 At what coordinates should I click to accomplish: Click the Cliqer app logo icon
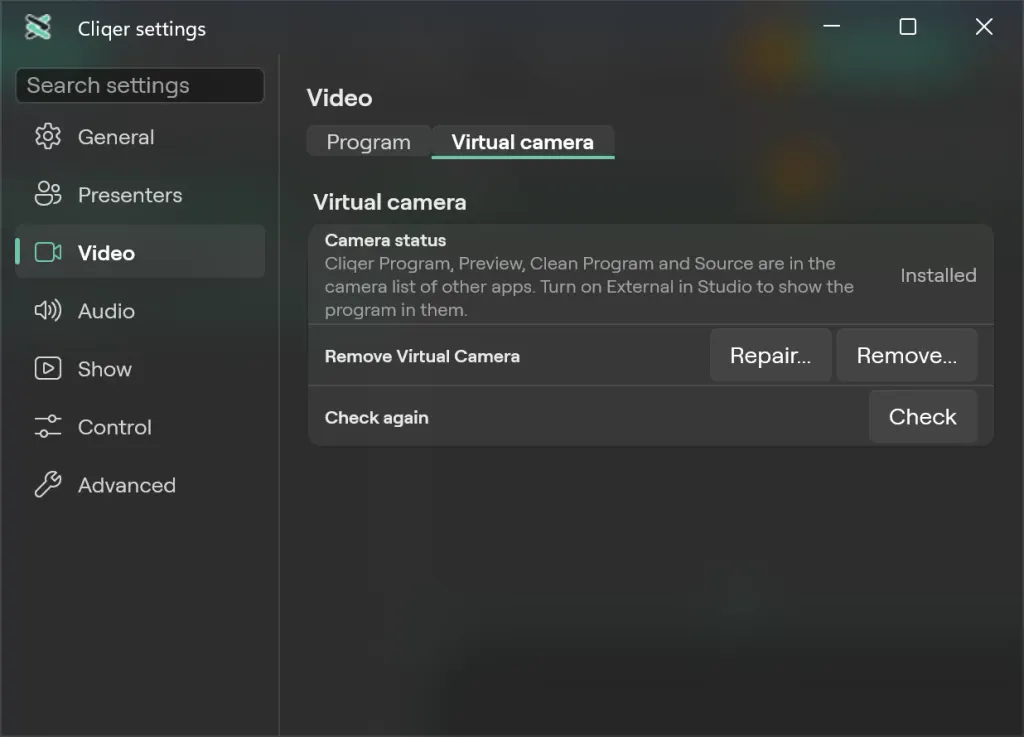coord(38,27)
